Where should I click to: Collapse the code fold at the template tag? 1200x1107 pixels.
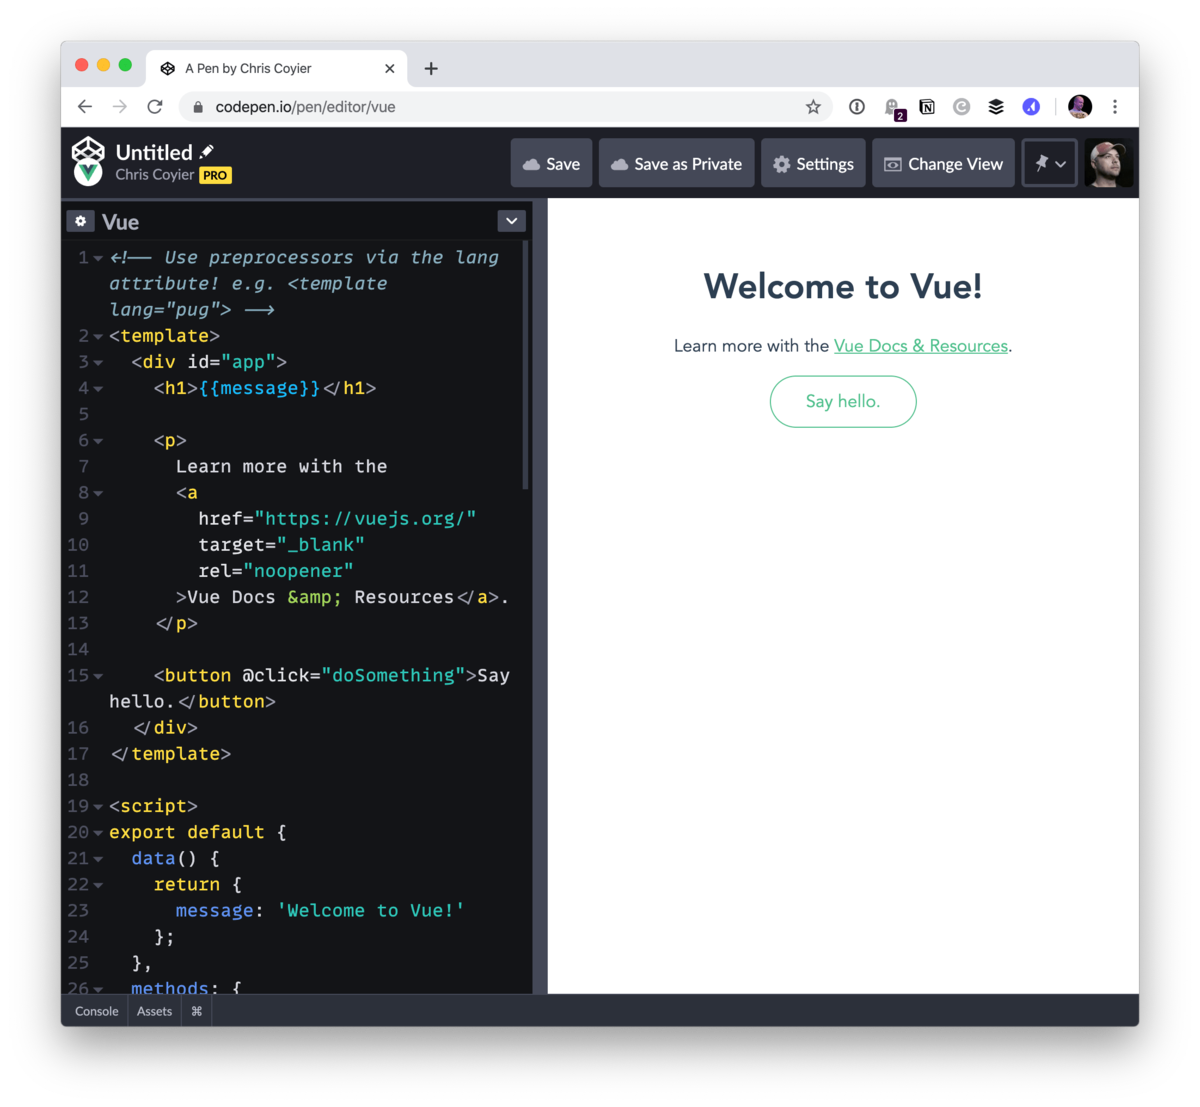97,335
